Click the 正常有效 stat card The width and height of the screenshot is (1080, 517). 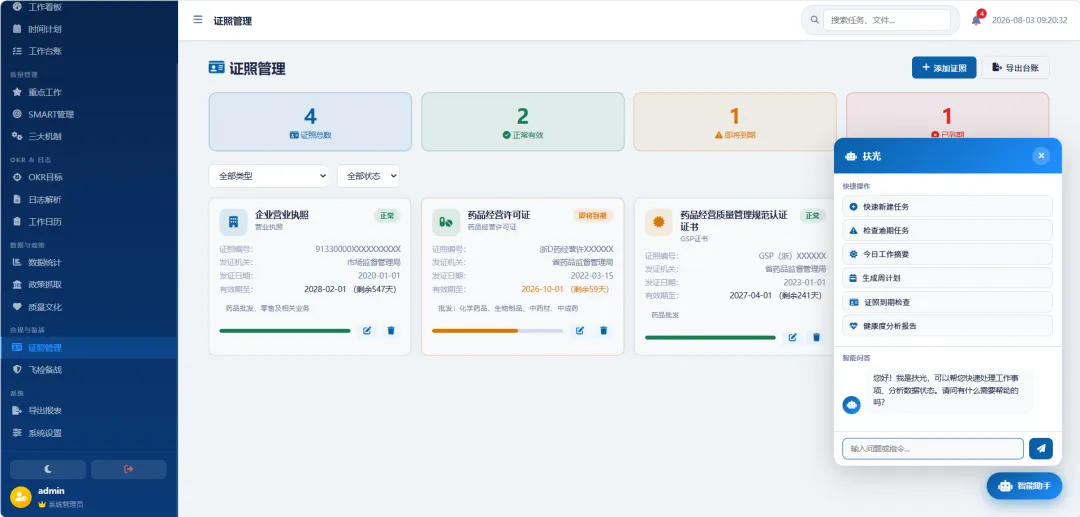[523, 122]
